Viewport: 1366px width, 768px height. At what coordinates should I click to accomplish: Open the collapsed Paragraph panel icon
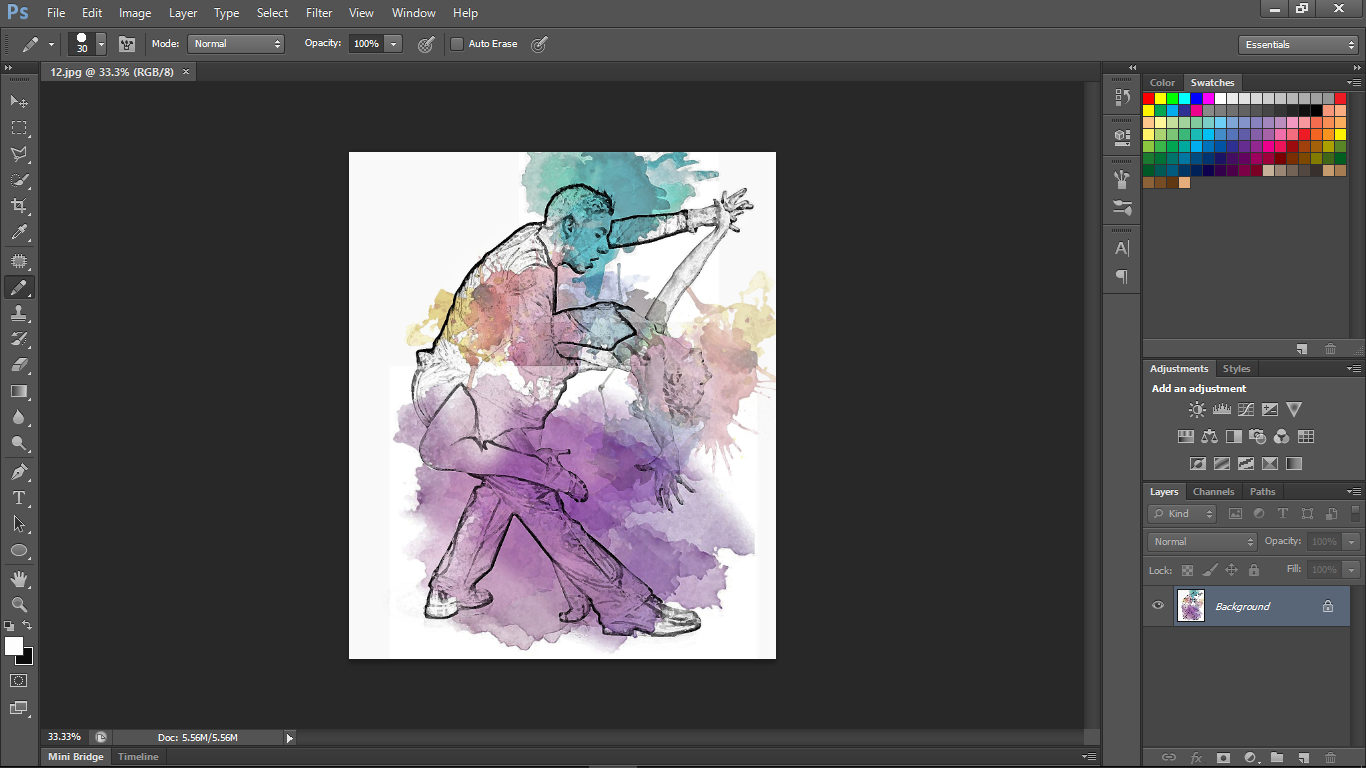[1122, 276]
